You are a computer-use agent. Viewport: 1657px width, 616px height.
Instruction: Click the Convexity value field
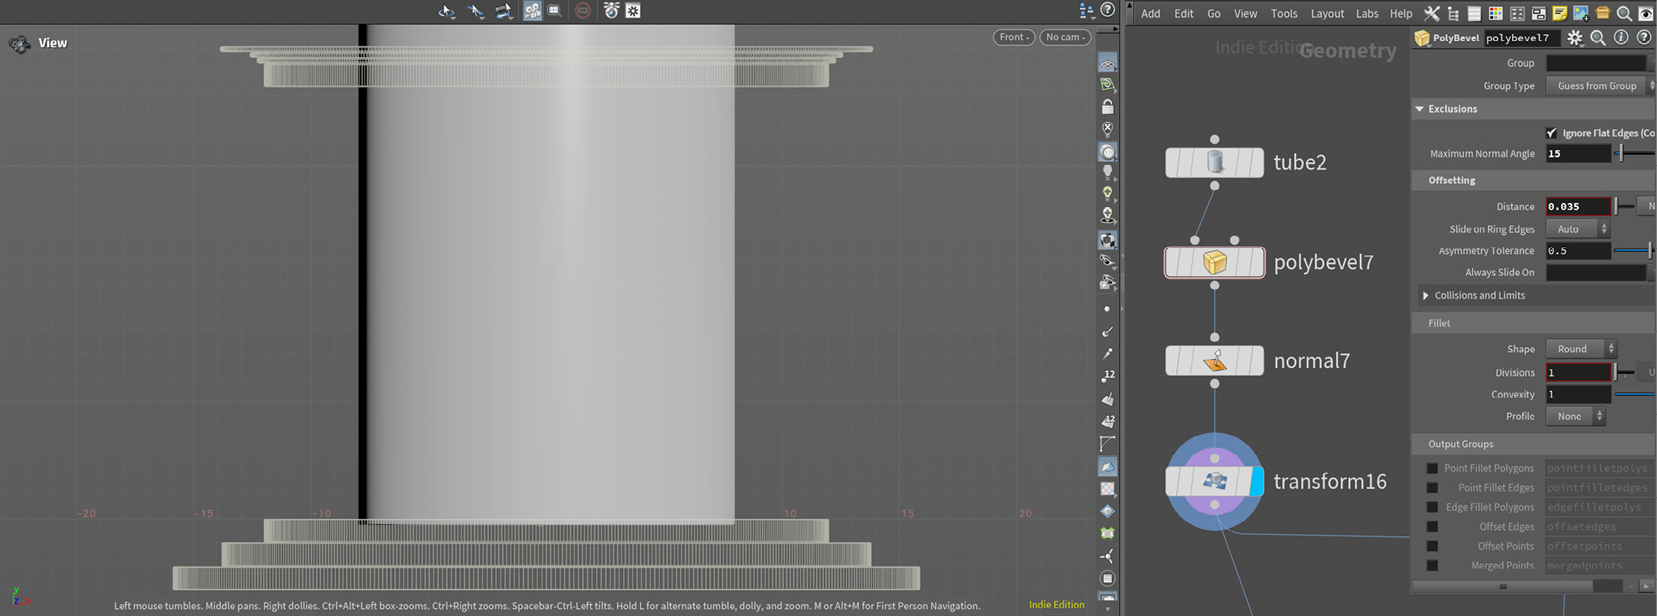pyautogui.click(x=1578, y=394)
